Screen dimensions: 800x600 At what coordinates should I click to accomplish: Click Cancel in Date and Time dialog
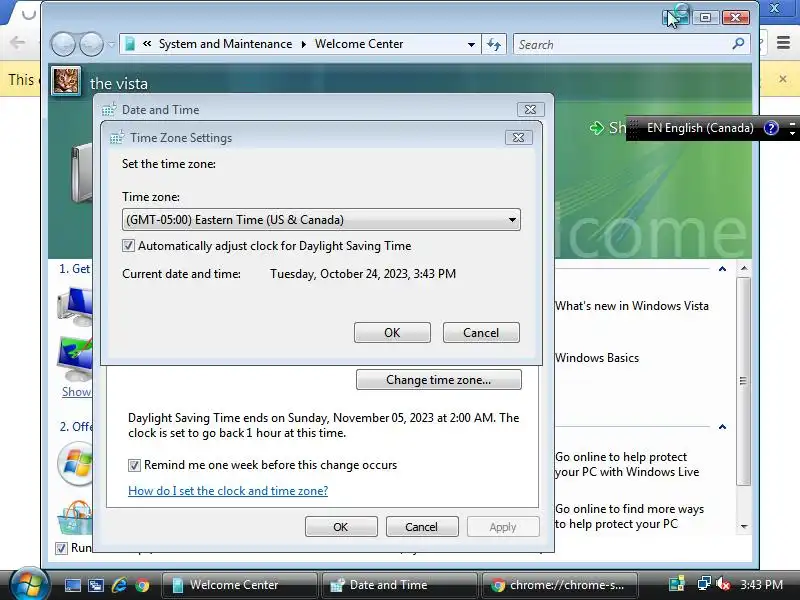pyautogui.click(x=421, y=527)
